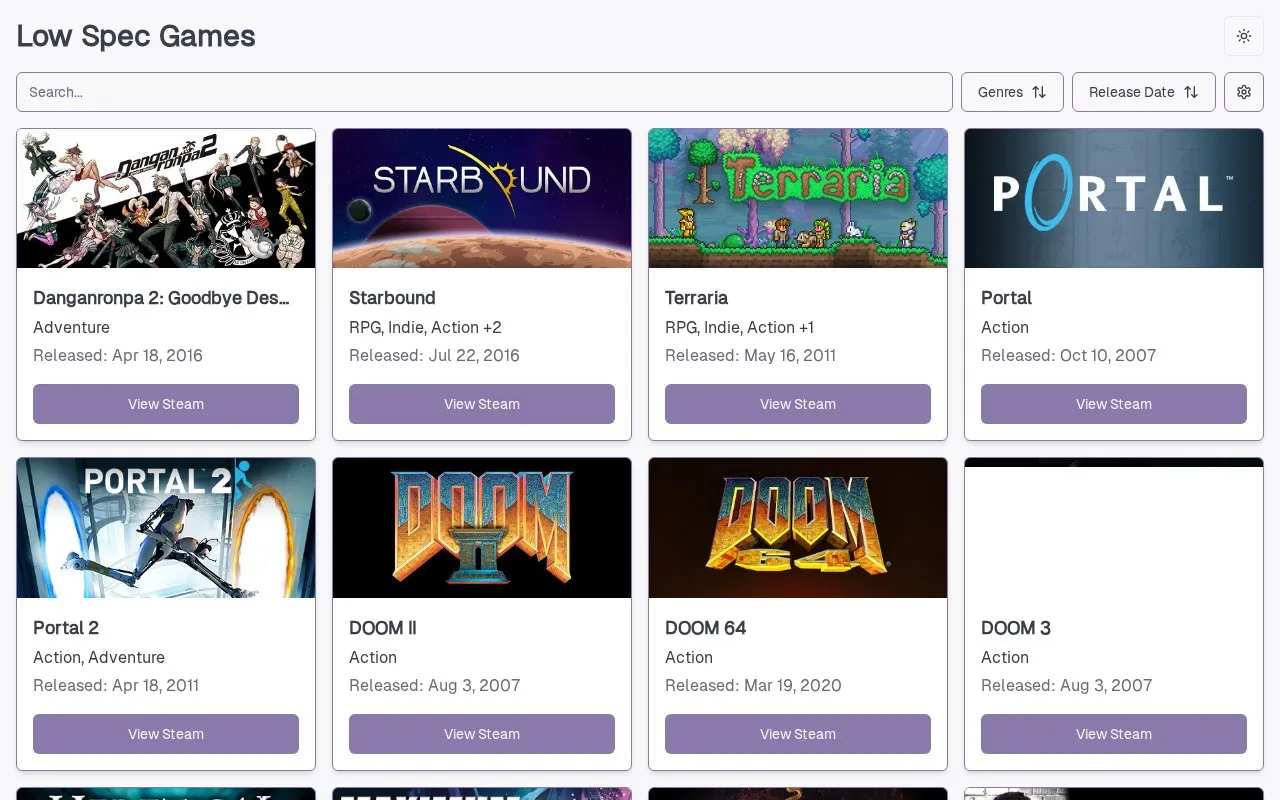
Task: Click the Starbound game title
Action: (x=392, y=298)
